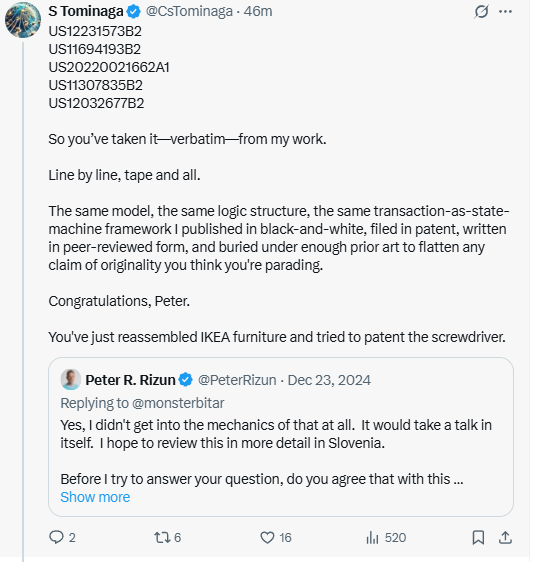The height and width of the screenshot is (562, 545).
Task: Open Peter R. Rizun's small avatar
Action: coord(71,380)
